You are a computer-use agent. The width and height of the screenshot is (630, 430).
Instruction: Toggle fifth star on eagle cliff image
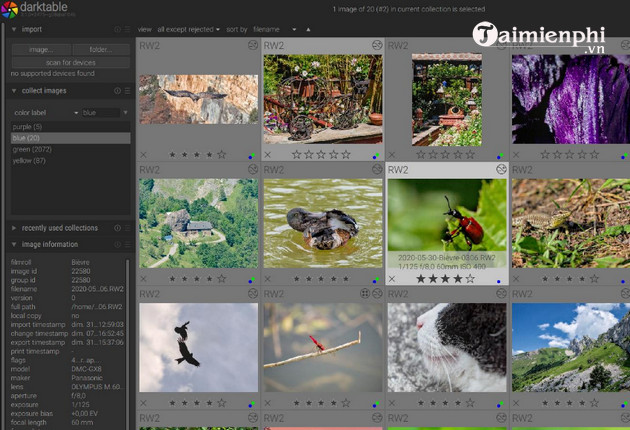click(x=222, y=155)
